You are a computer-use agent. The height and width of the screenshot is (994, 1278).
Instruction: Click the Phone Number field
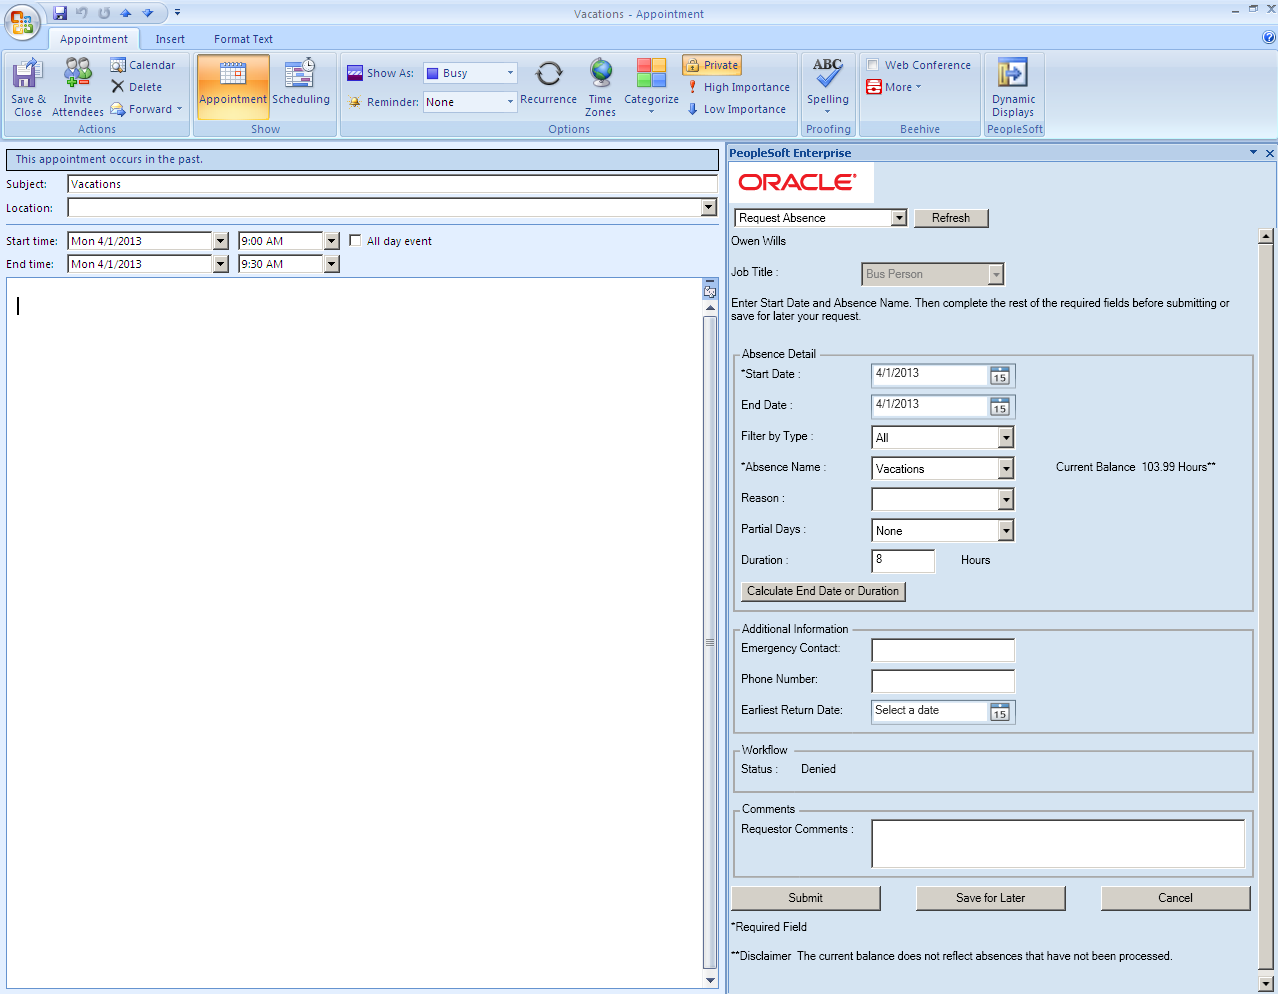point(943,681)
